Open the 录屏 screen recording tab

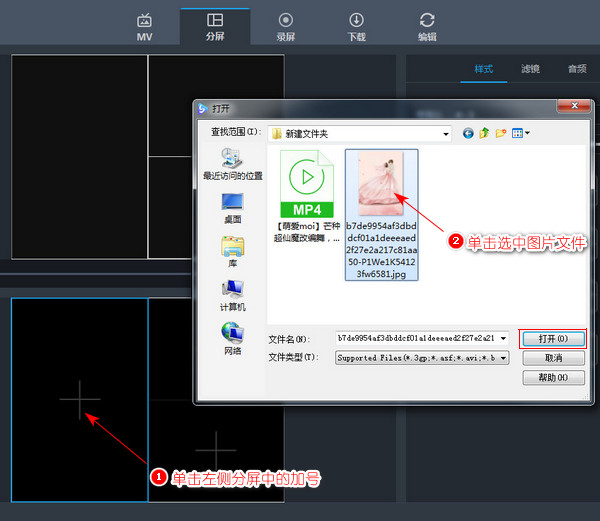pyautogui.click(x=286, y=27)
